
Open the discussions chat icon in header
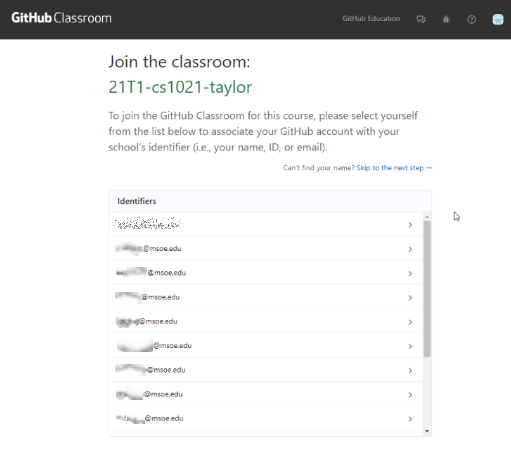421,19
